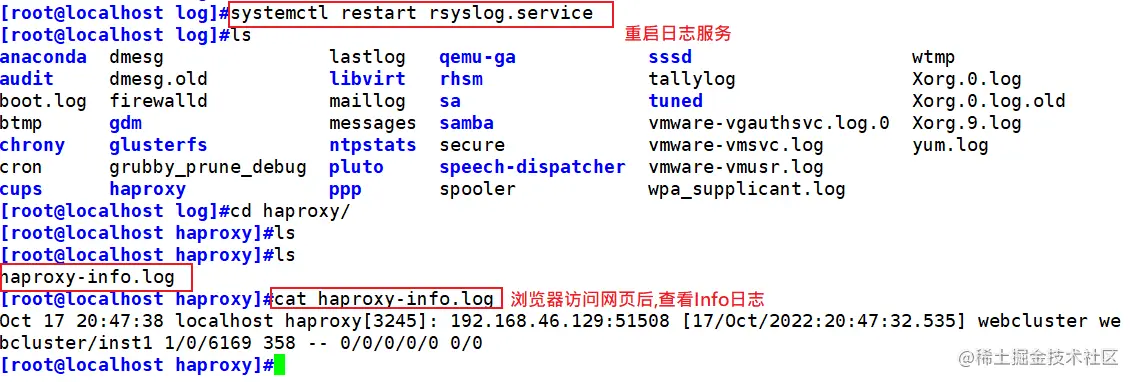The width and height of the screenshot is (1133, 382).
Task: Click the 'haproxy[3245]:' process tag in log
Action: click(362, 321)
